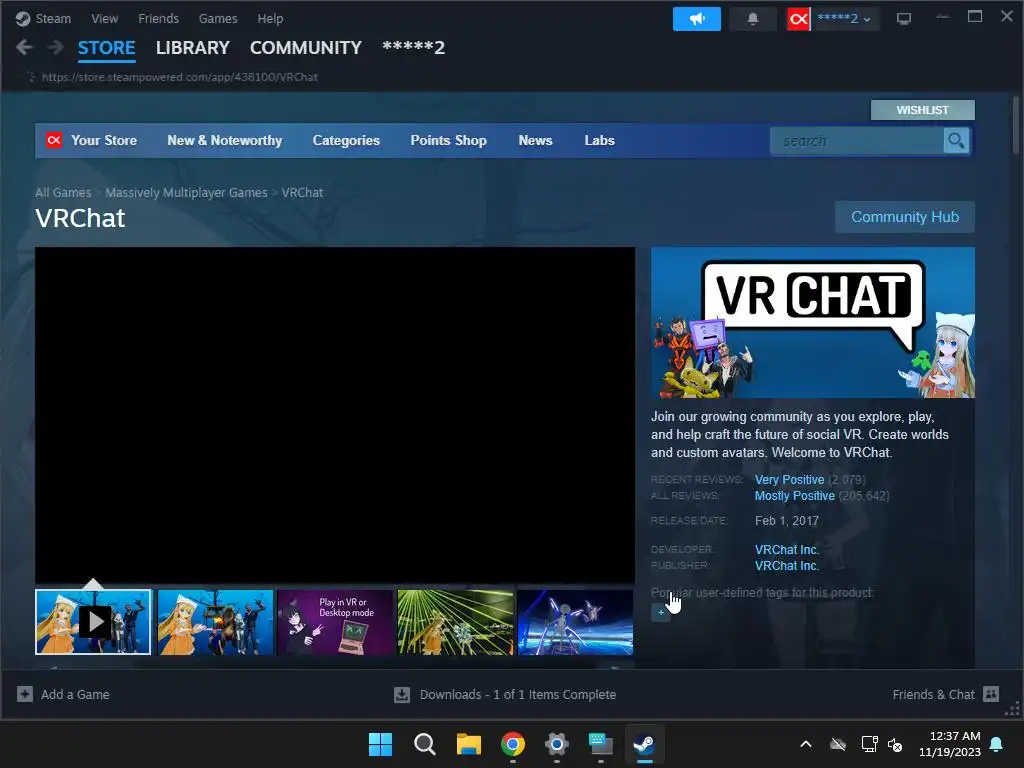Switch to the LIBRARY tab
The height and width of the screenshot is (768, 1024).
[193, 48]
